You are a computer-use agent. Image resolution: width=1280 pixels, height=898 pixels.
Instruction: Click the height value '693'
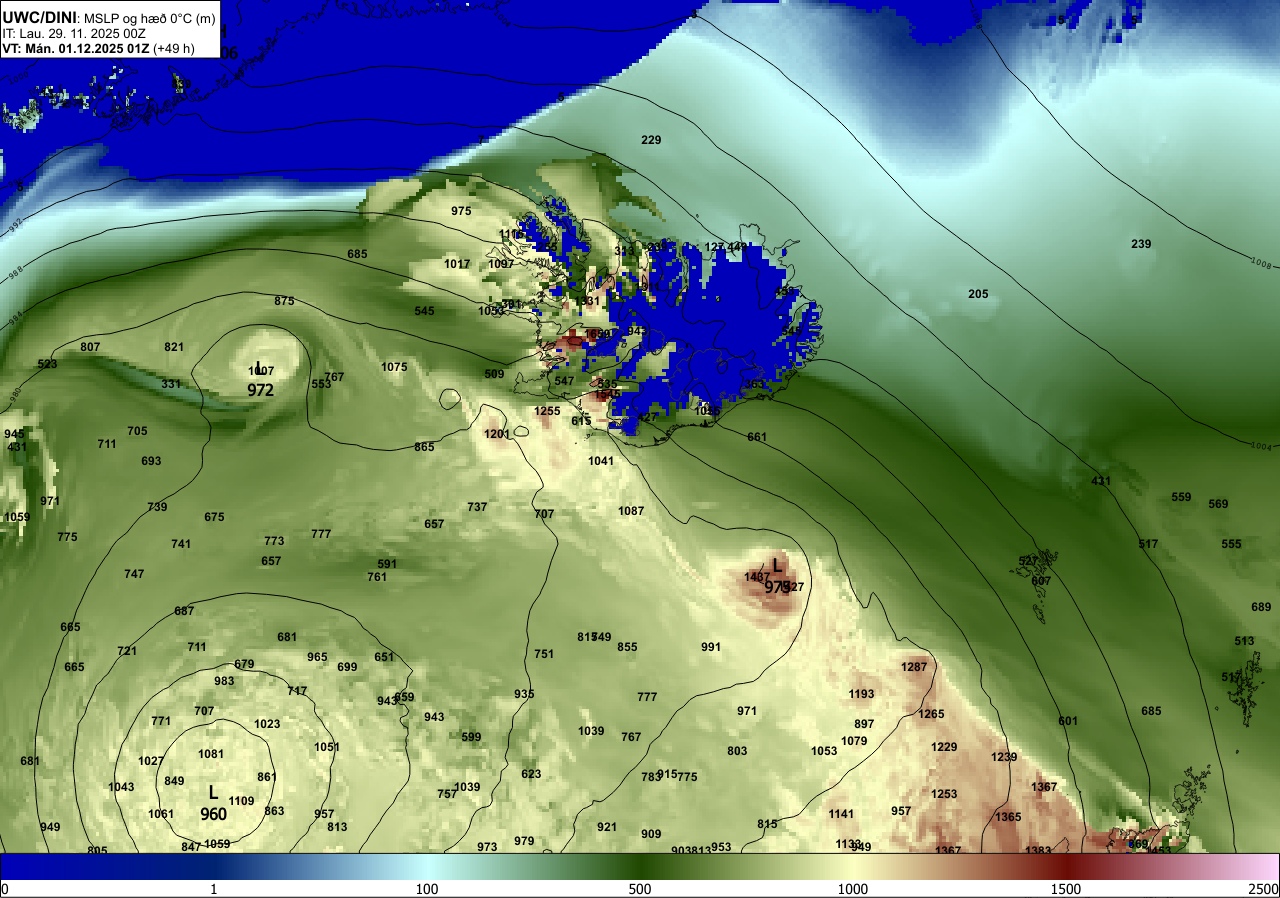tap(151, 461)
